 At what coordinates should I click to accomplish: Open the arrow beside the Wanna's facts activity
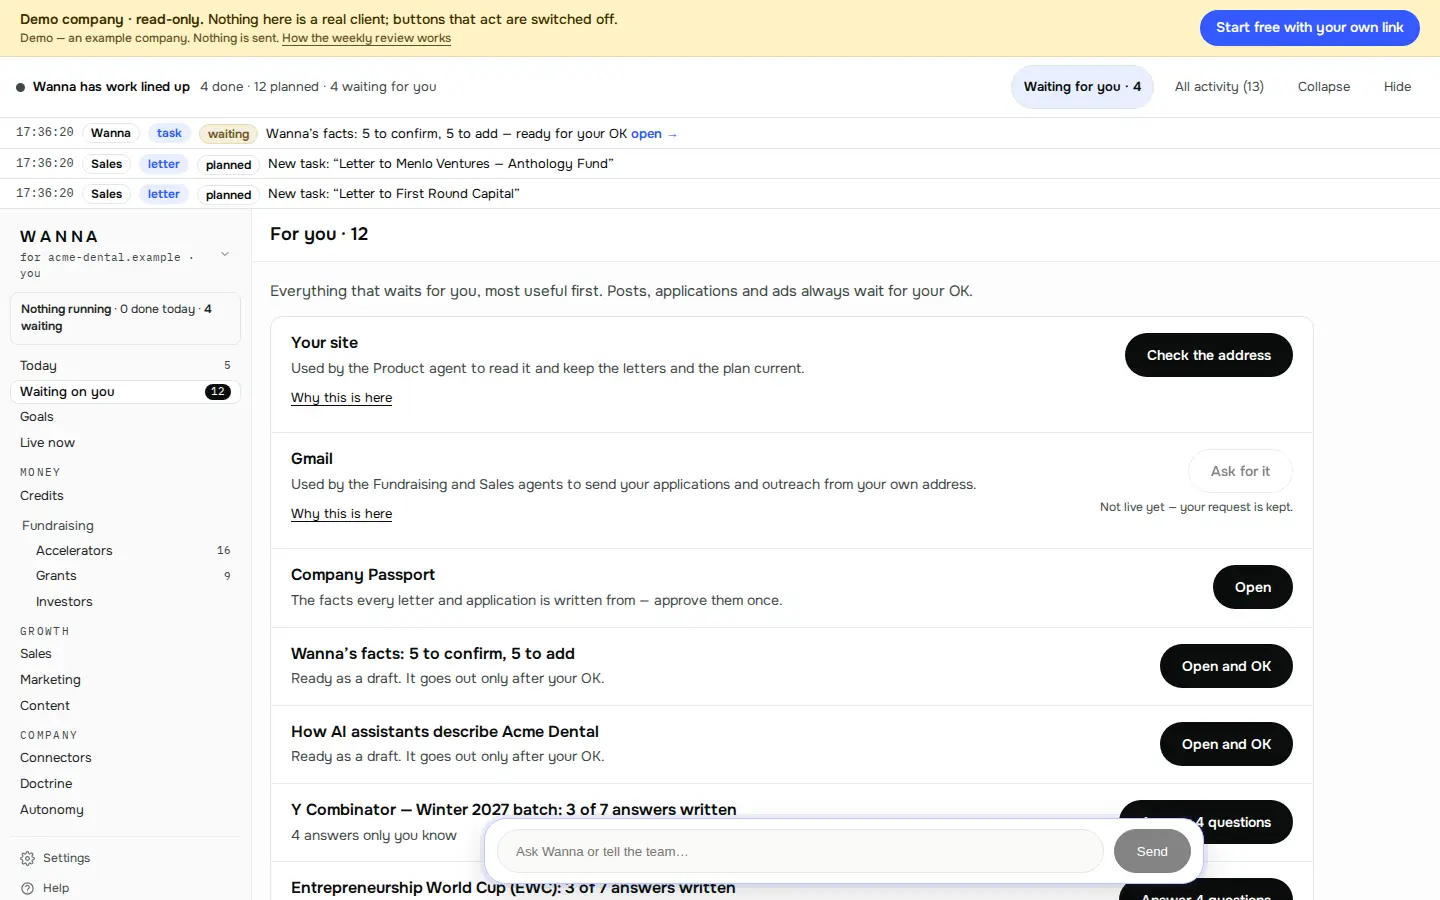pos(673,134)
